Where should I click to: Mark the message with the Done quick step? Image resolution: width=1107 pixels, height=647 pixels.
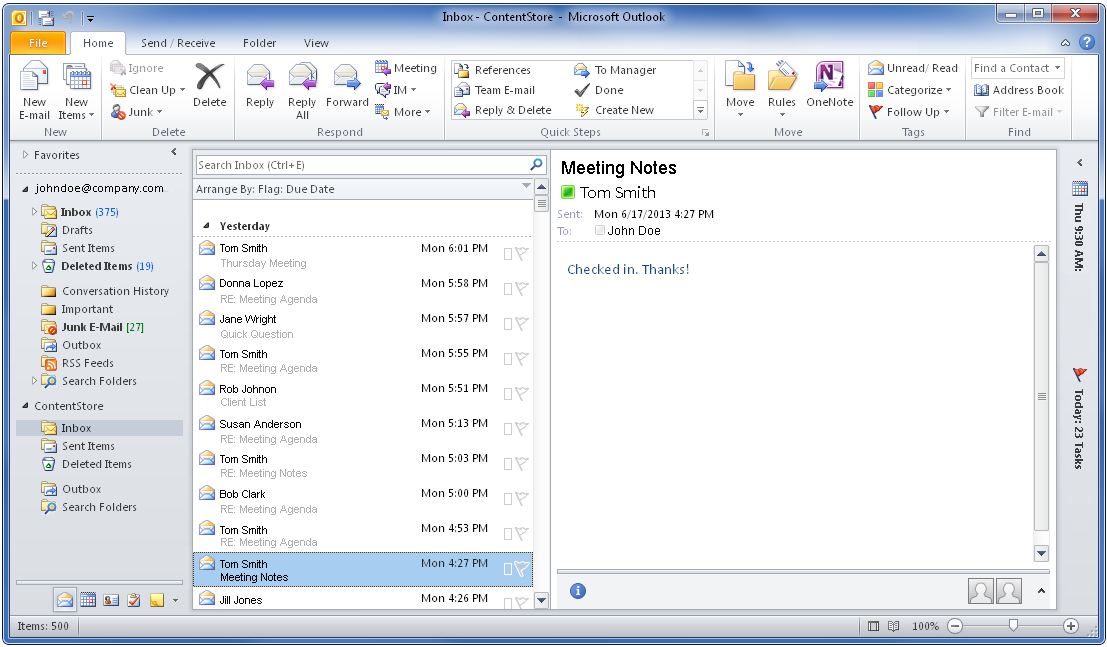pos(599,90)
